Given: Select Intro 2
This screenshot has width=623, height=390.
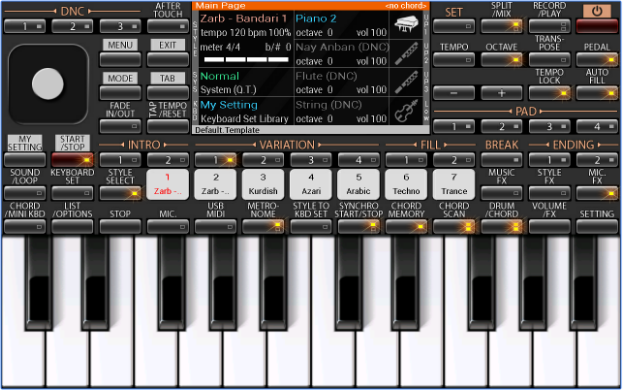Looking at the screenshot, I should (168, 160).
